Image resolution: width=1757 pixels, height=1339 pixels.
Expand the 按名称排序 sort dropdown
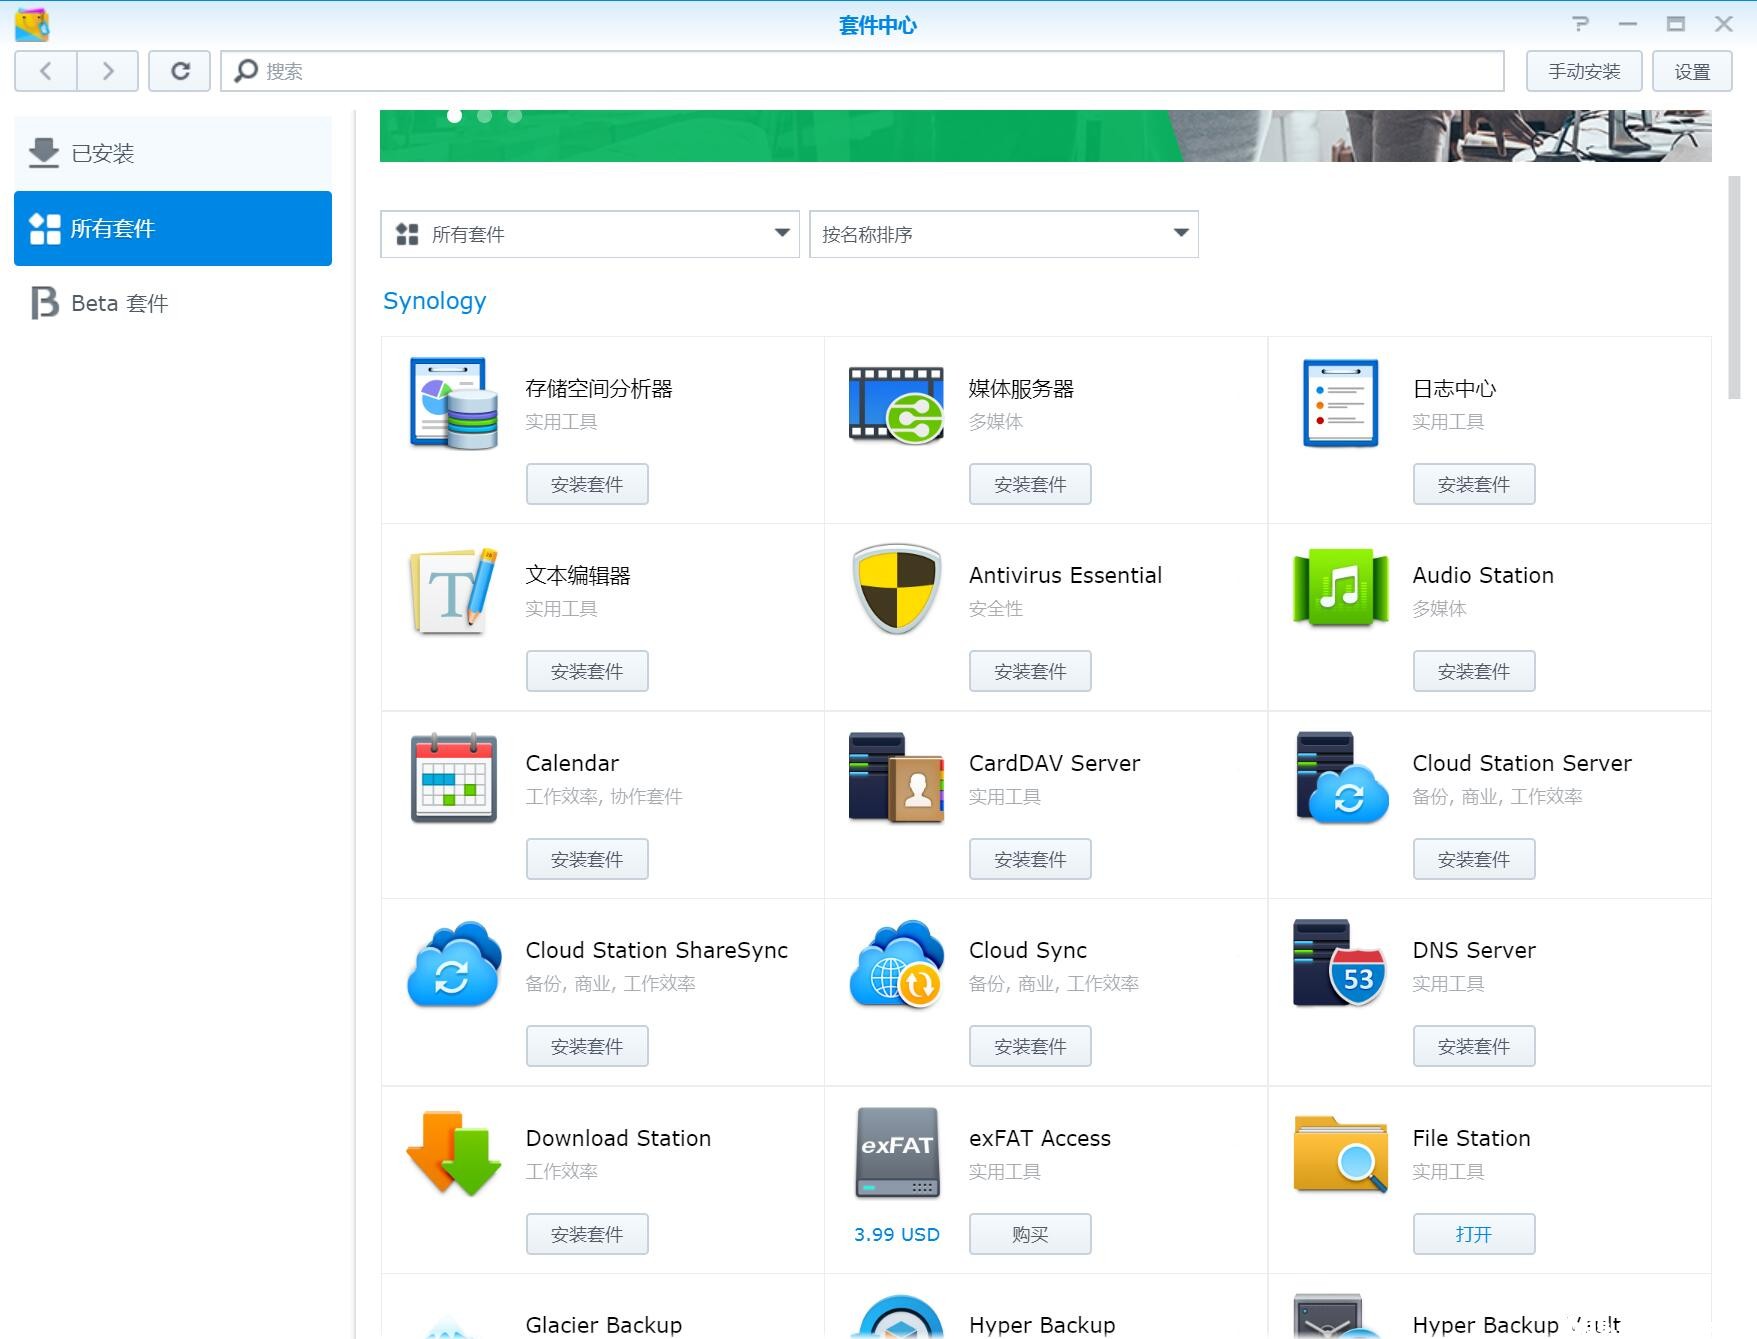[x=1004, y=234]
